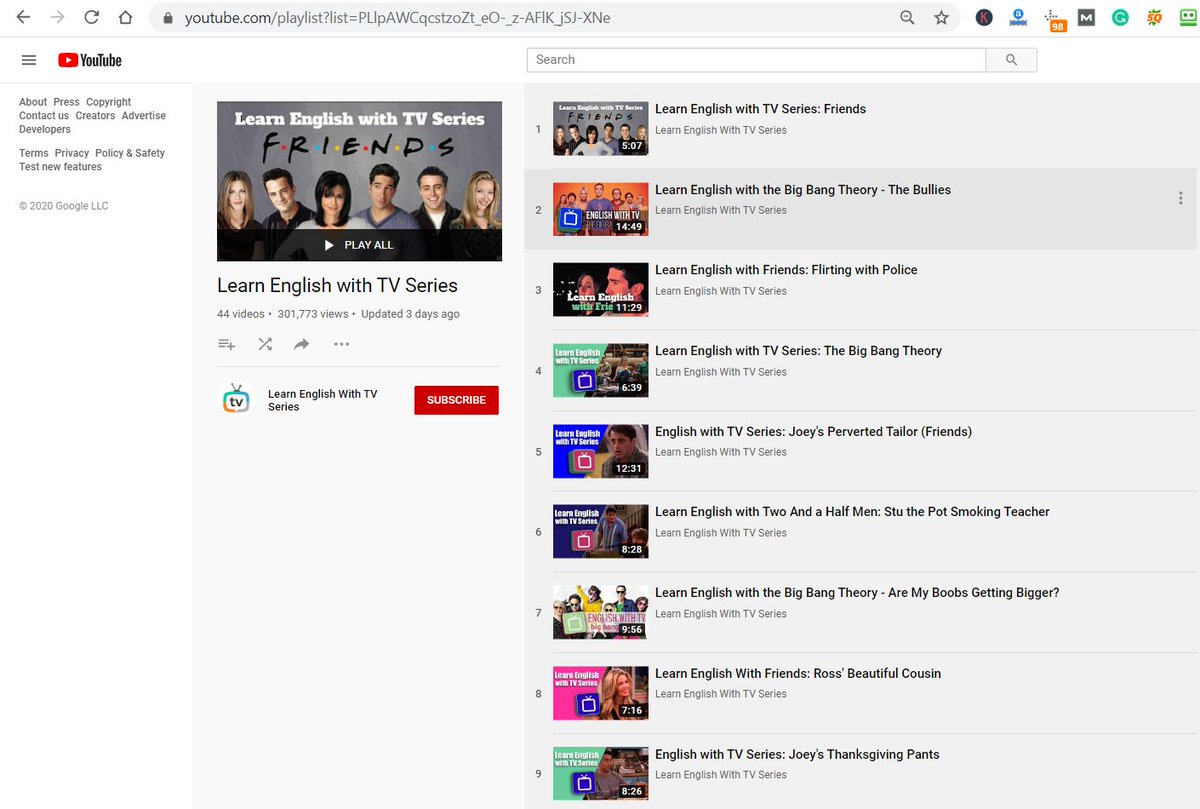Click channel name under Joey's Thanksgiving Pants
Image resolution: width=1200 pixels, height=809 pixels.
tap(721, 775)
